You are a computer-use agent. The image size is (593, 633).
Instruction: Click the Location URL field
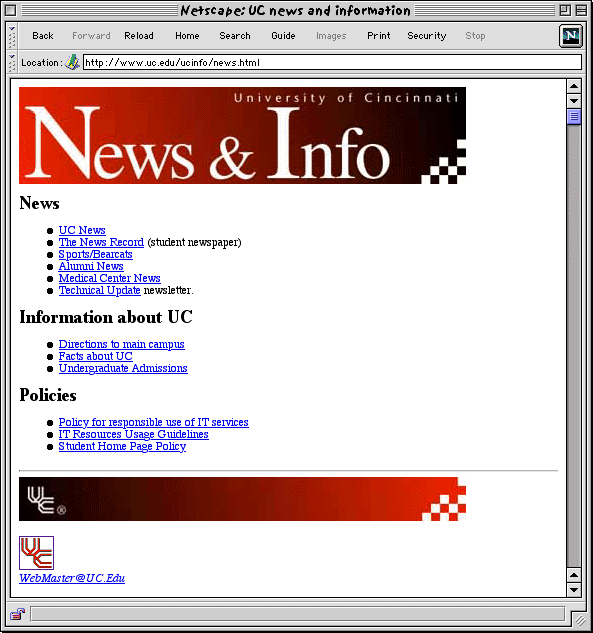click(332, 63)
